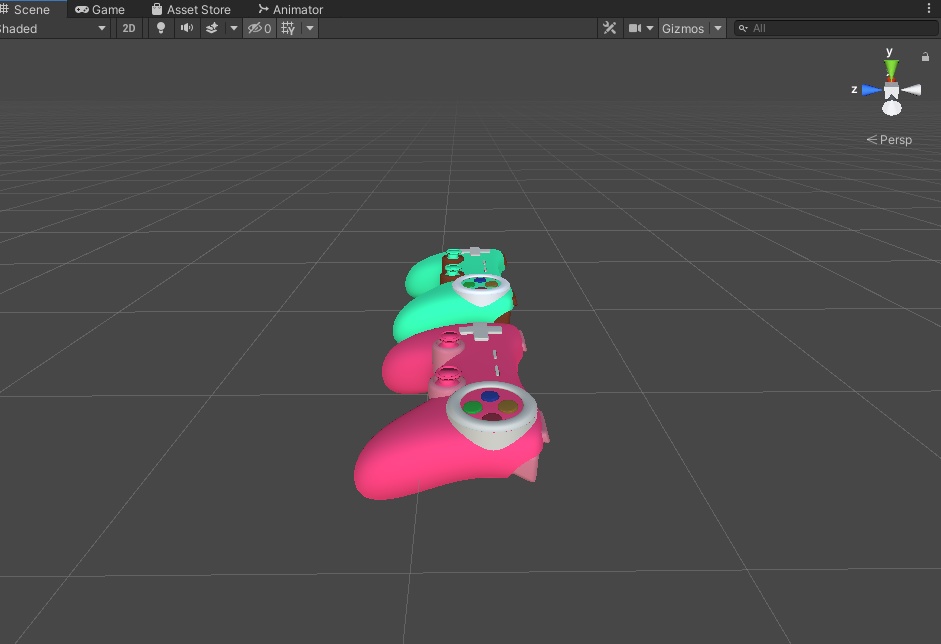
Task: Click the scene view lock padlock icon
Action: click(x=926, y=56)
